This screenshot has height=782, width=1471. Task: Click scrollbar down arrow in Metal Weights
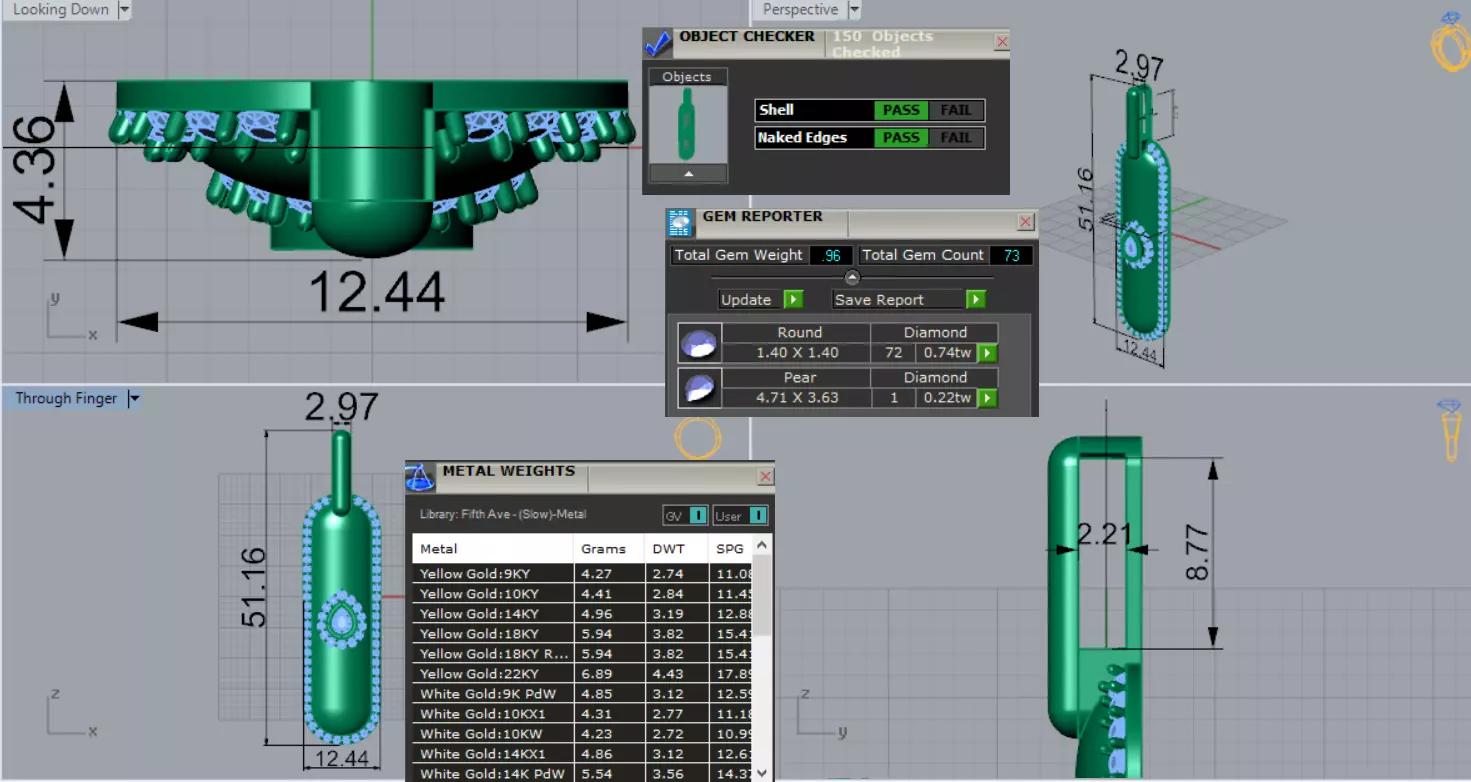tap(762, 772)
